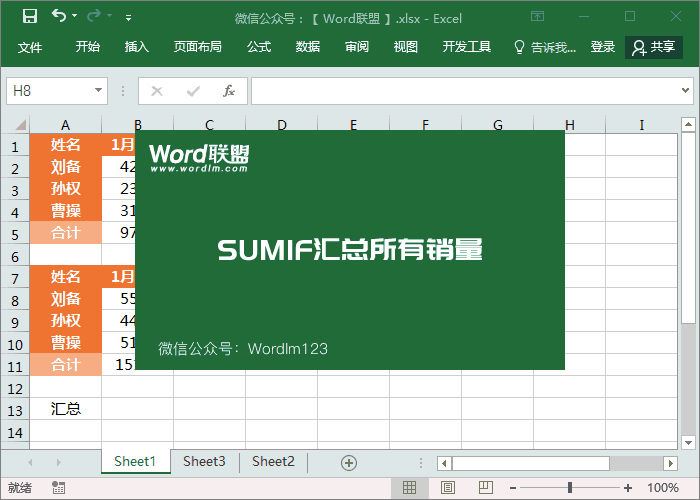The image size is (700, 500).
Task: Click cell A13 labeled 汇总
Action: point(66,408)
